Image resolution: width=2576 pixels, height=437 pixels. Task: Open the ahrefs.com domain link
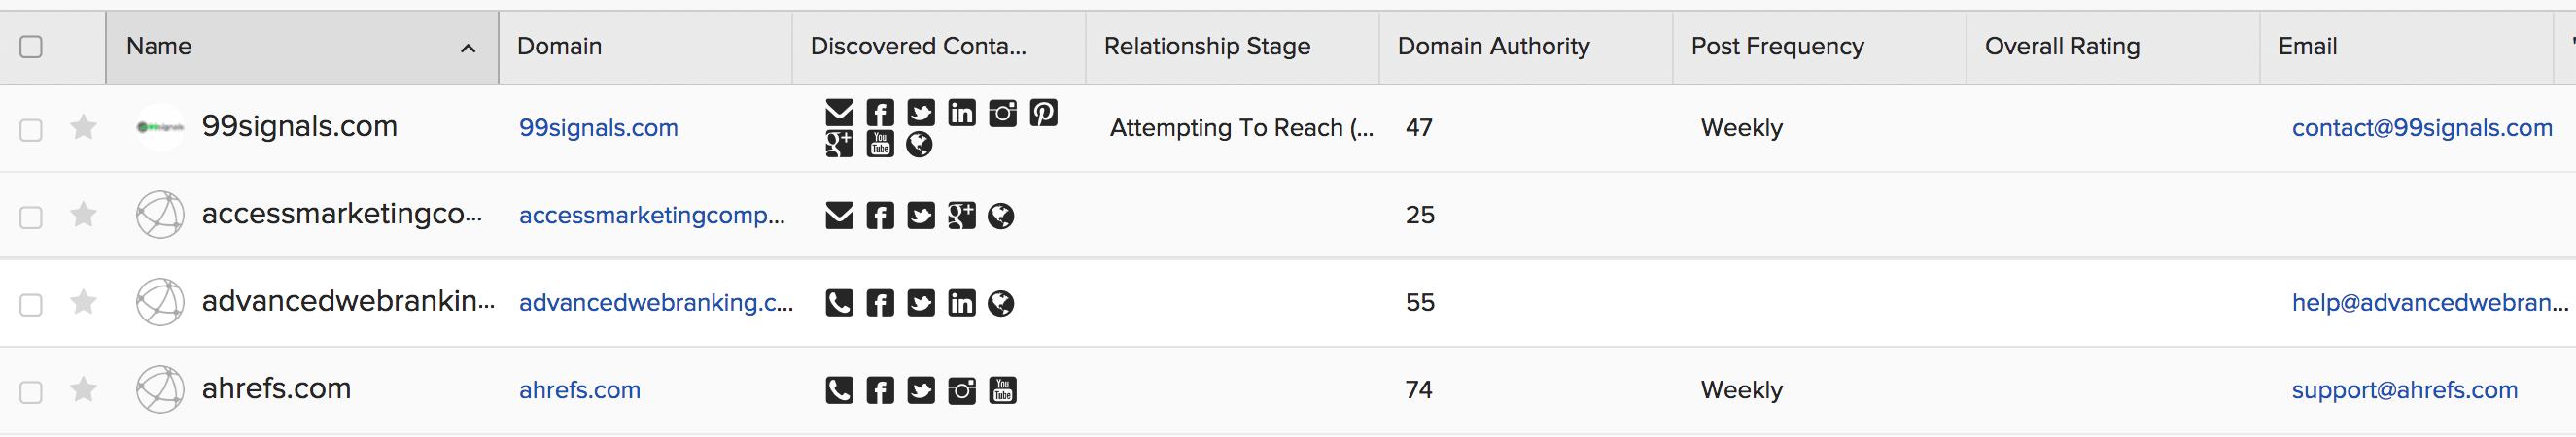579,390
